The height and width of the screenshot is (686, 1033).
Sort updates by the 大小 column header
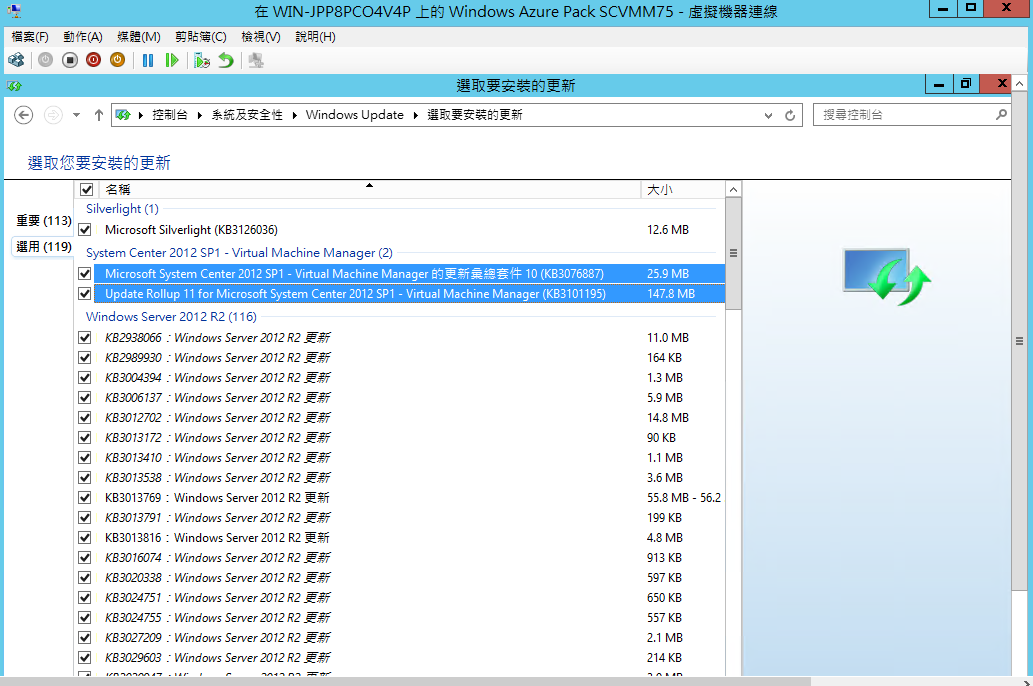[683, 190]
